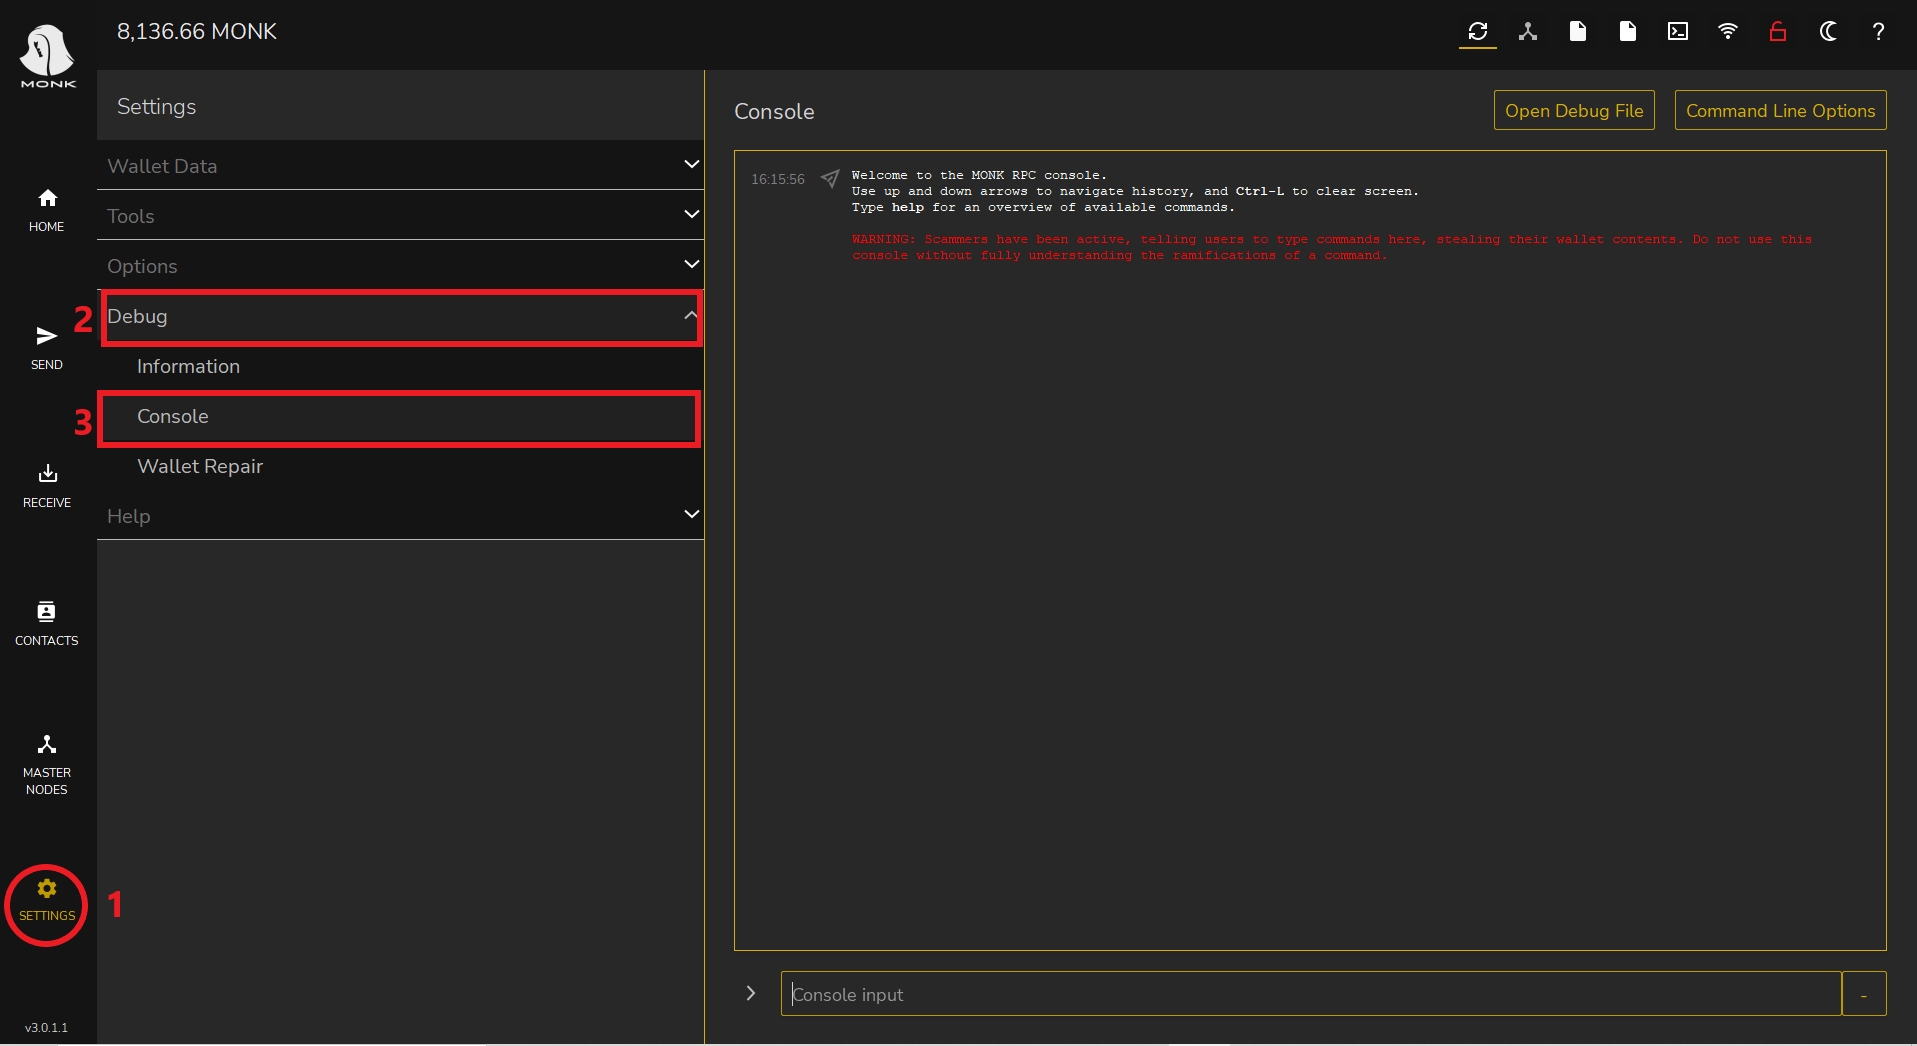Viewport: 1917px width, 1046px height.
Task: Click the Settings panel heading
Action: coord(157,107)
